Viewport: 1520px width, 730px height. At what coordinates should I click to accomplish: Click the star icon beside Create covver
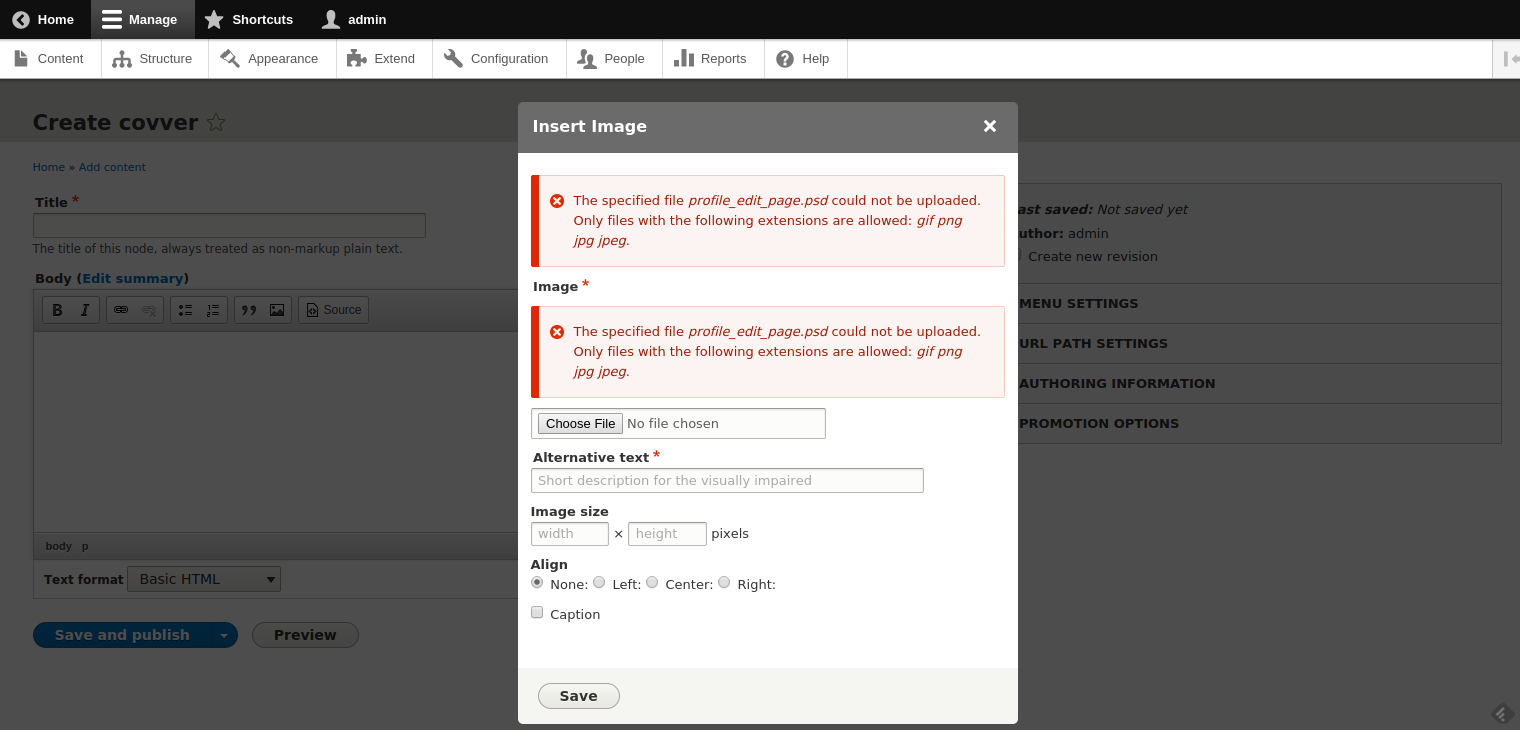click(x=216, y=123)
